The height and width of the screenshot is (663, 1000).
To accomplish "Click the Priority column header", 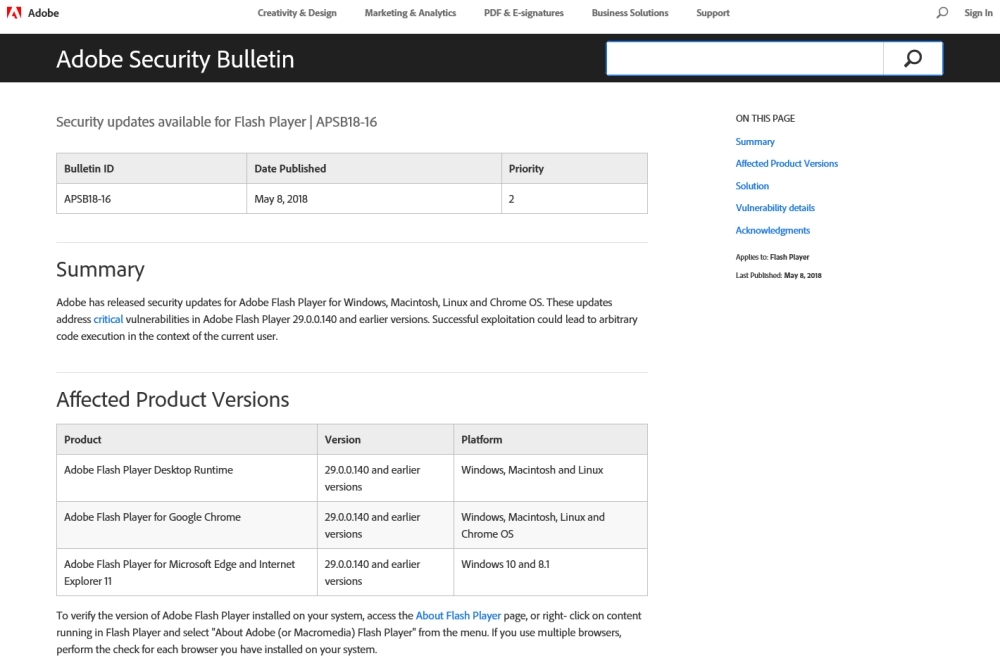I will tap(574, 168).
